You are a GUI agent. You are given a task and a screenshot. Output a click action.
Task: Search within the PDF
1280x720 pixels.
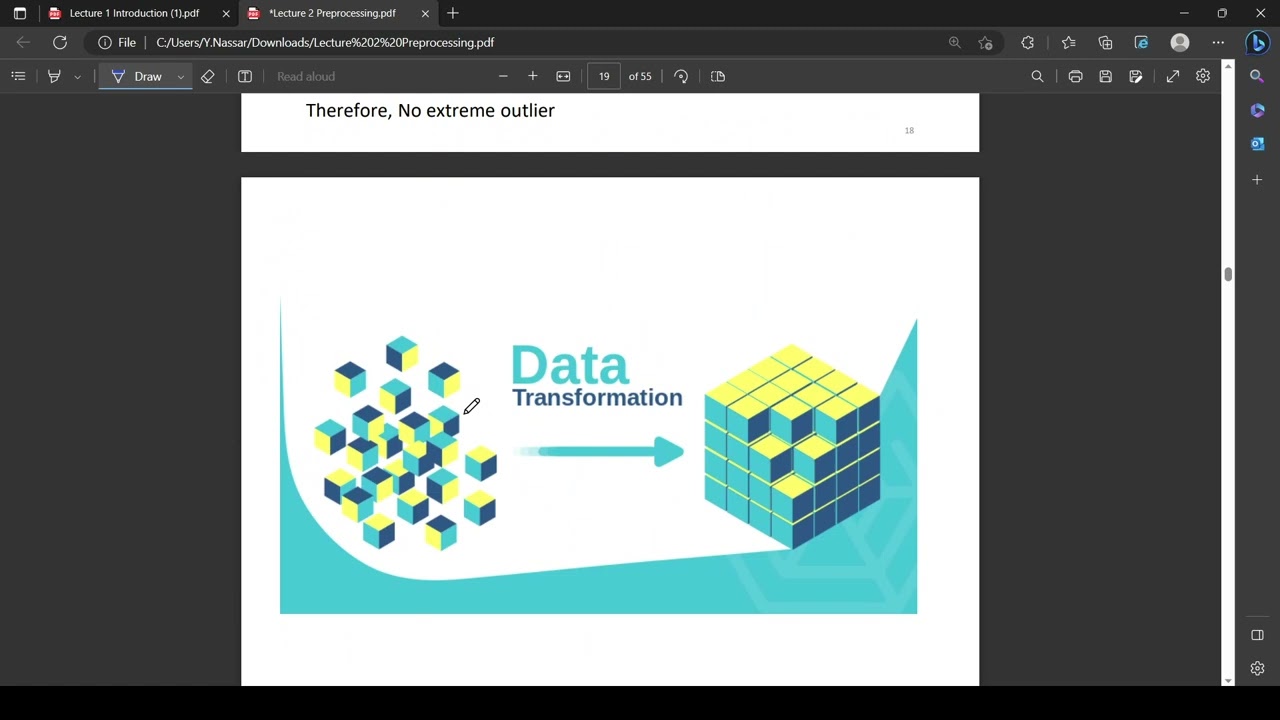tap(1037, 76)
